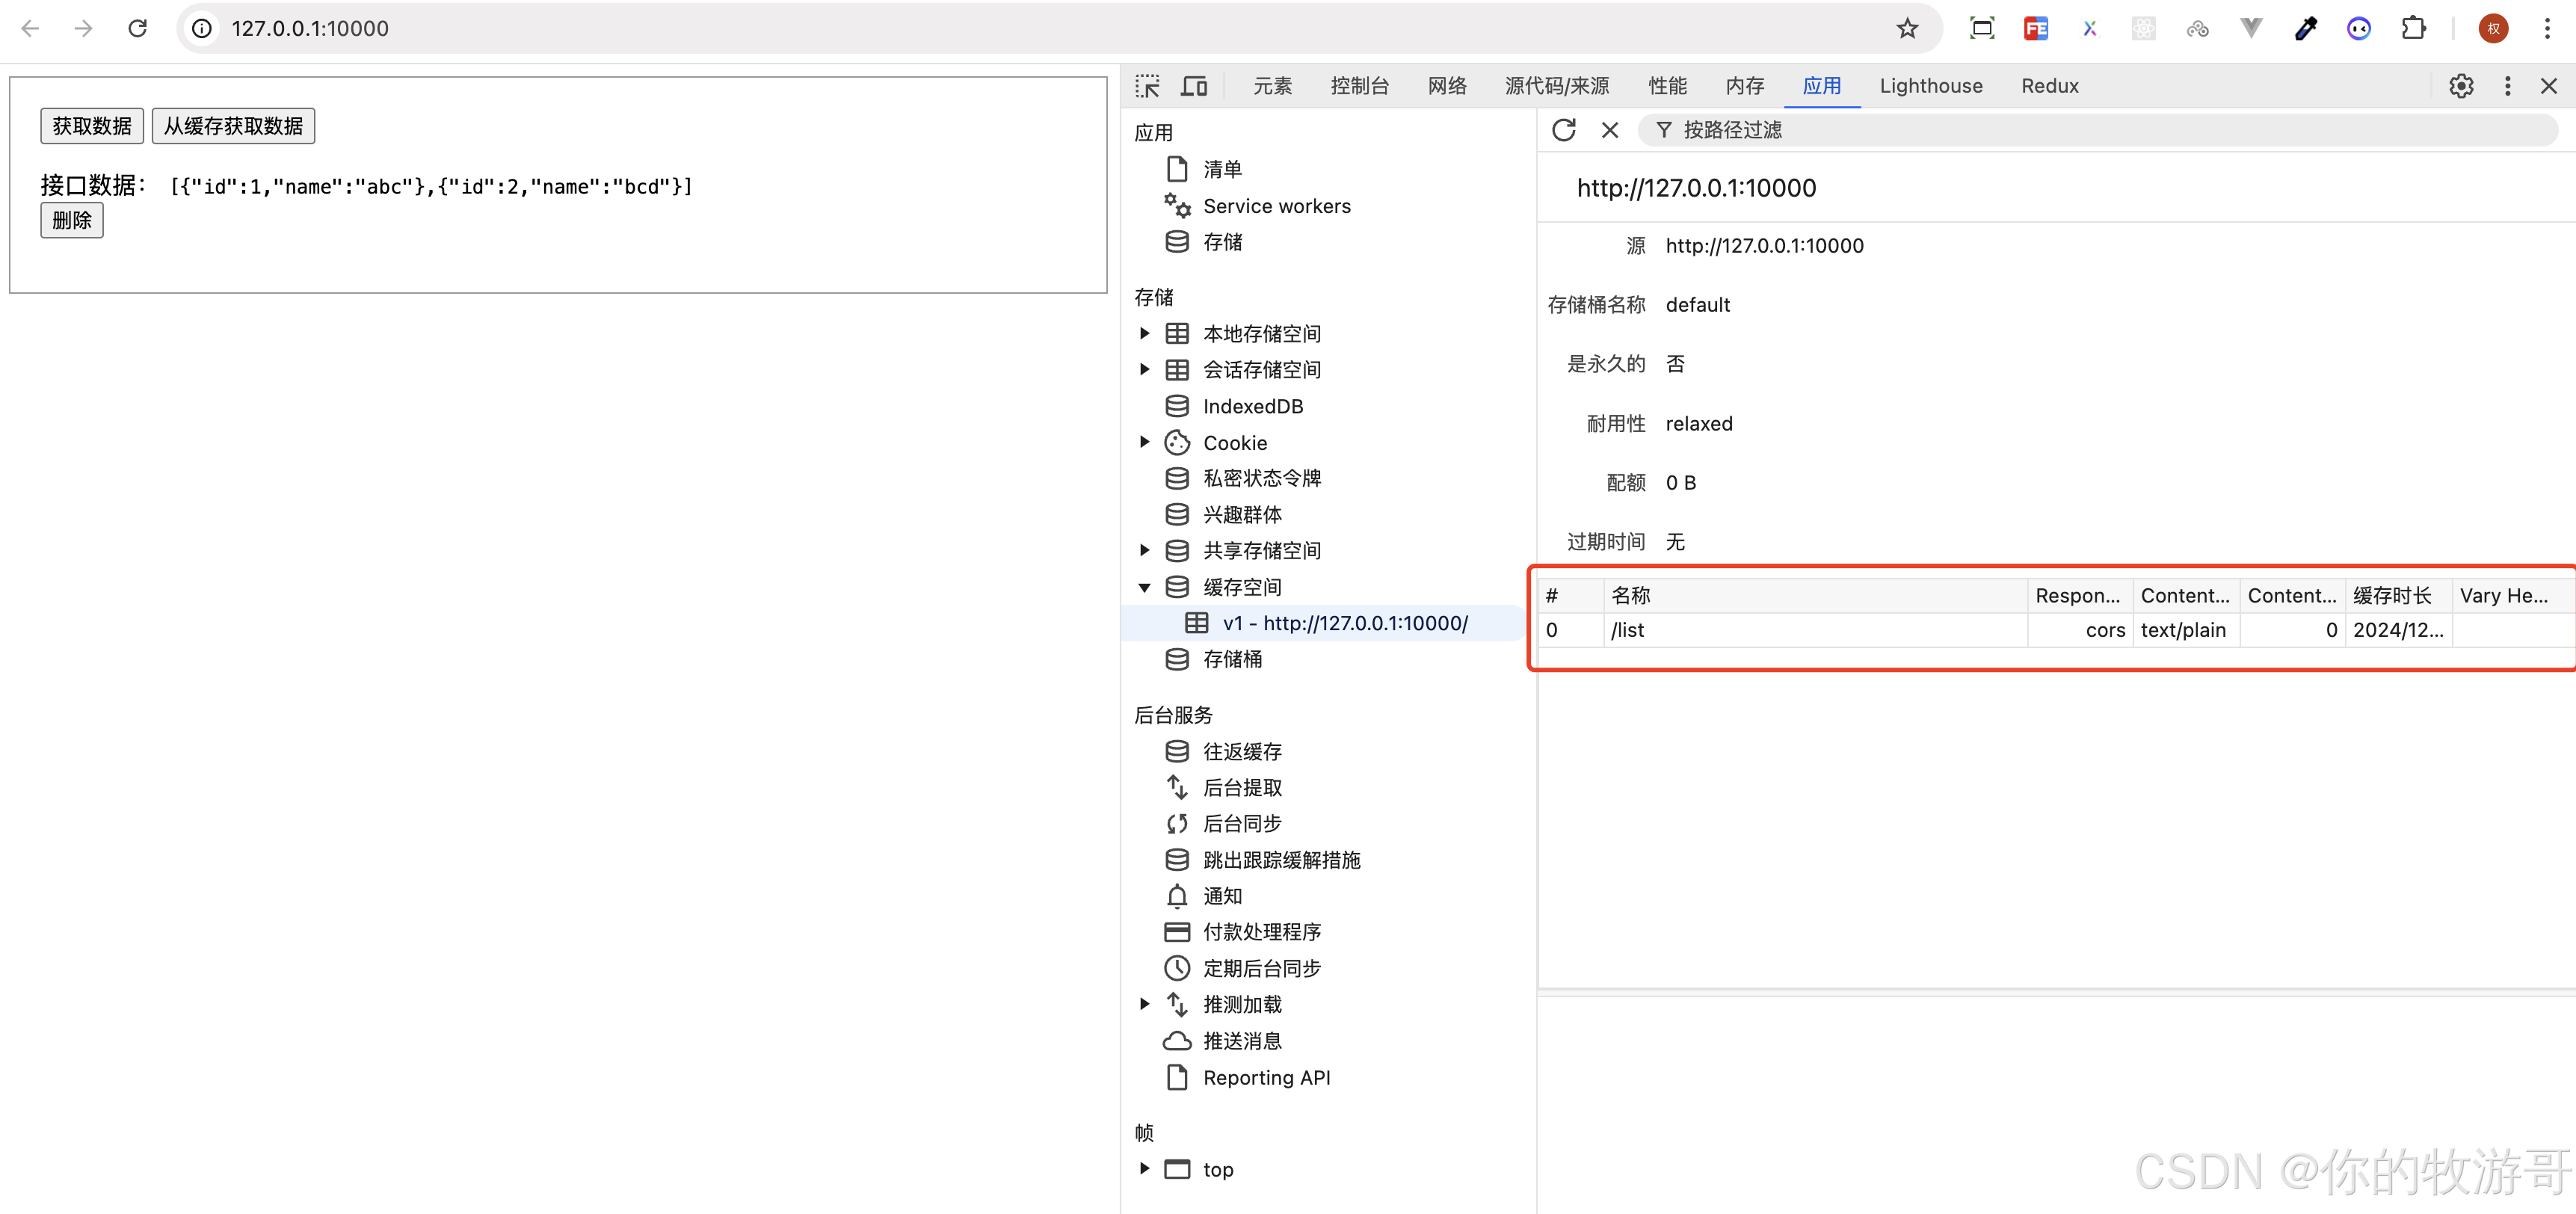Click the 获取数据 button
Image resolution: width=2576 pixels, height=1214 pixels.
(92, 126)
